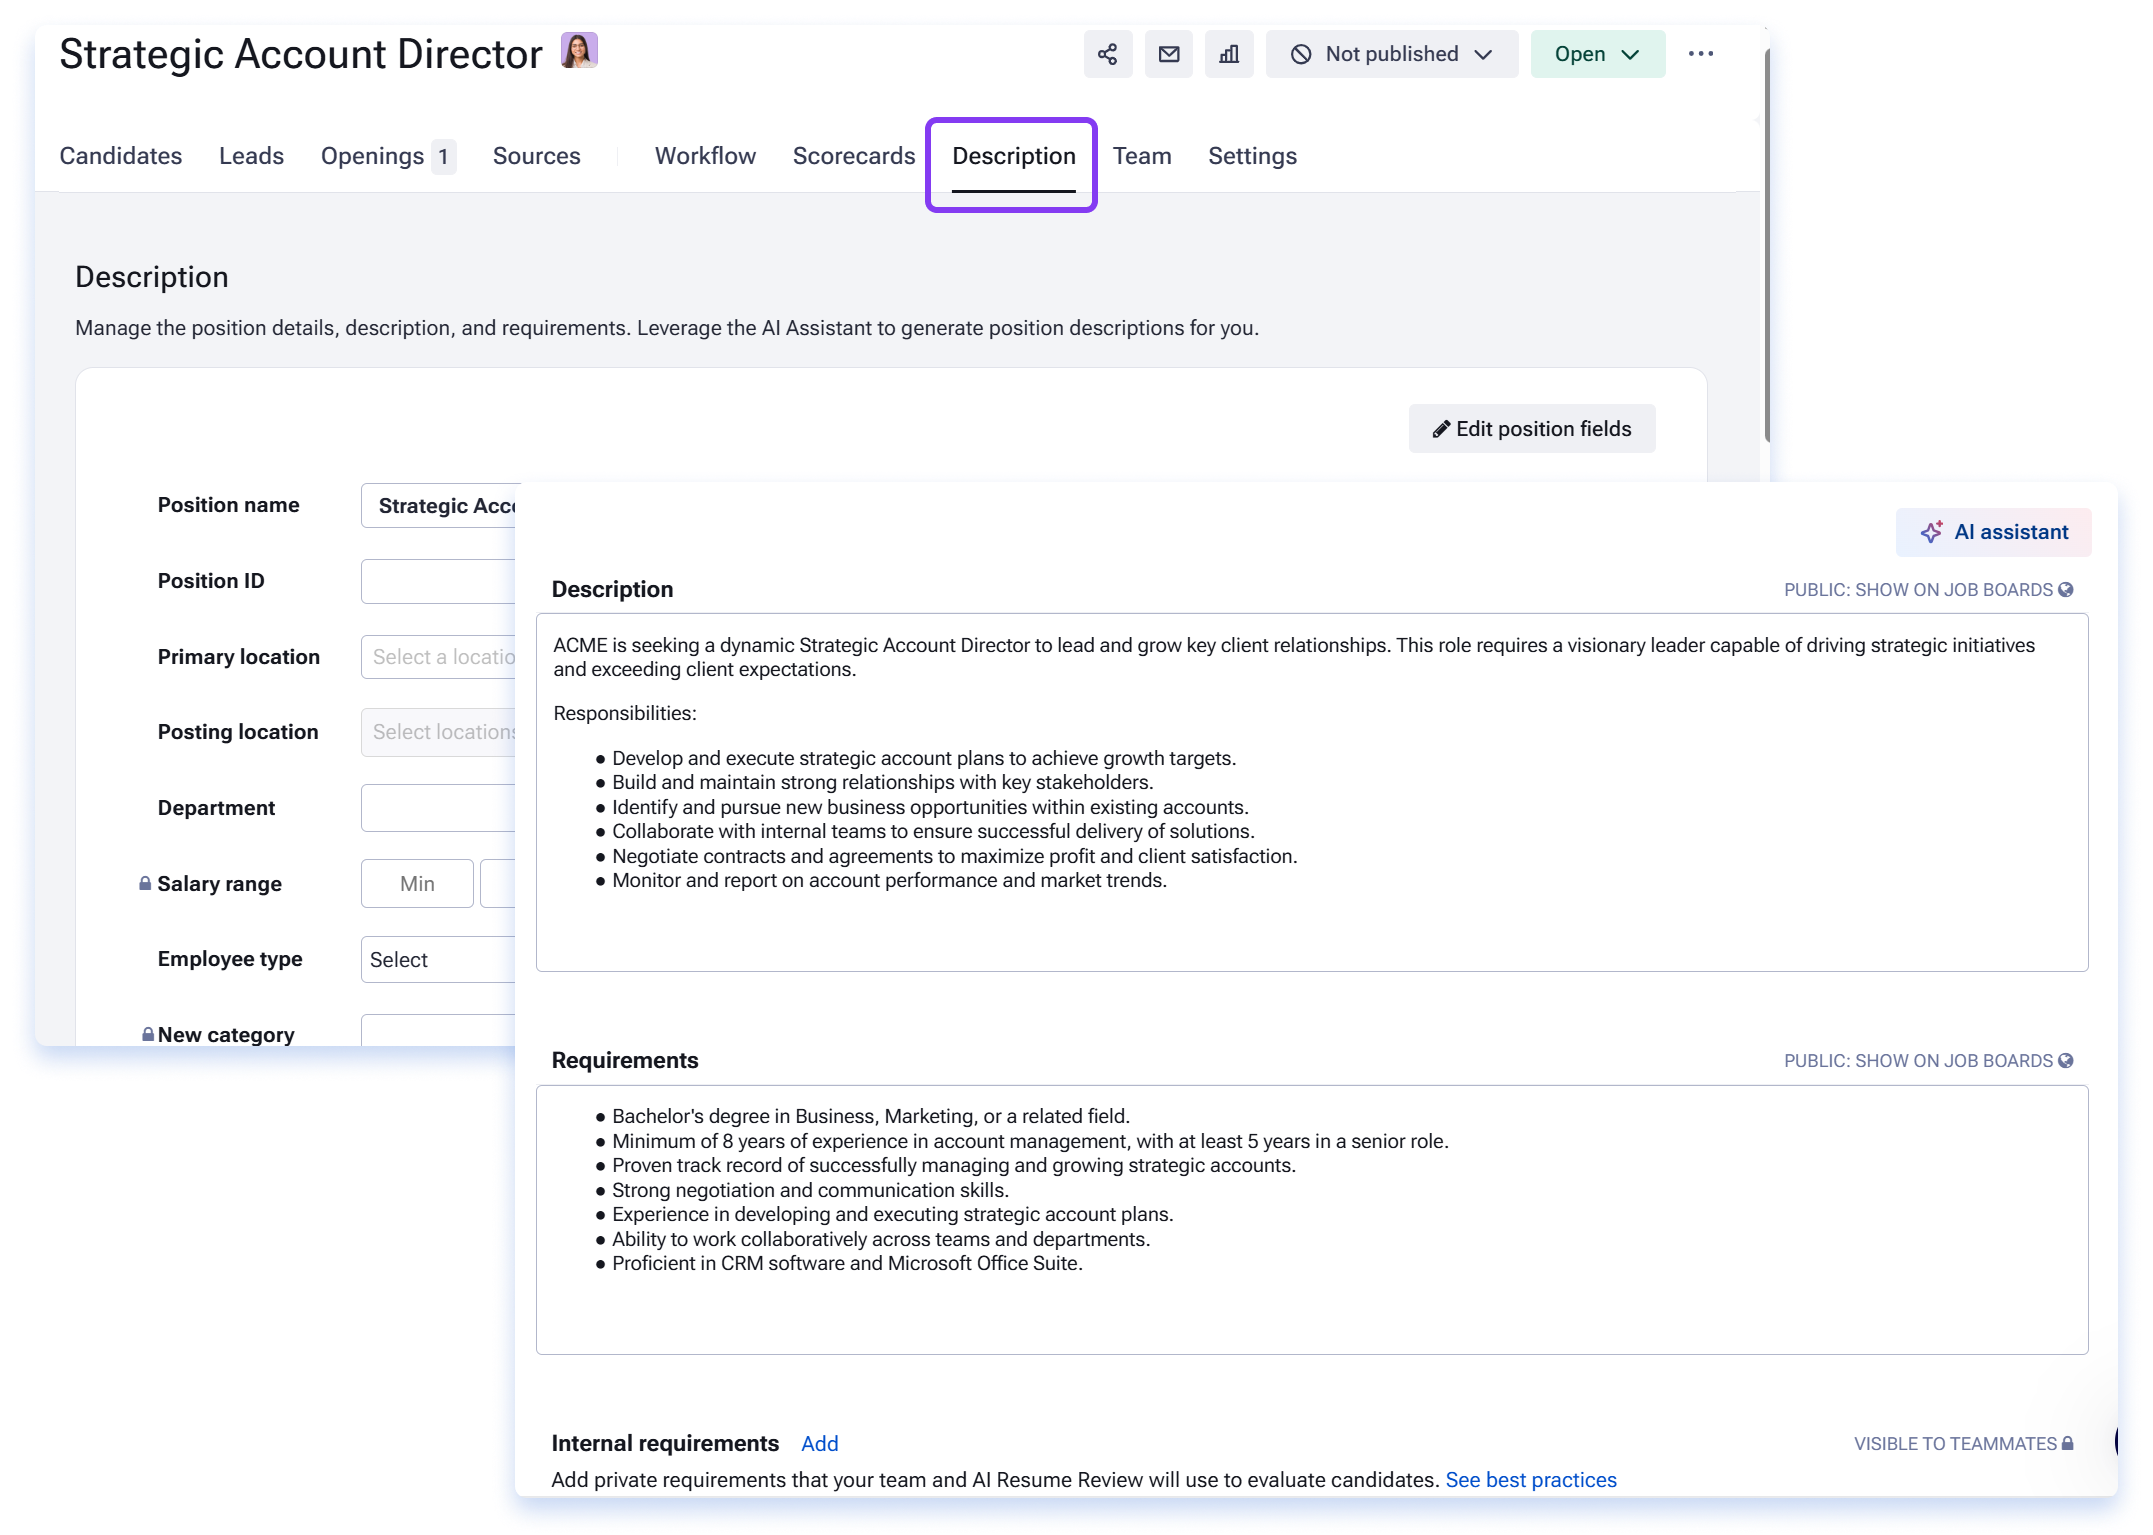
Task: Open the Primary location selector
Action: [x=439, y=657]
